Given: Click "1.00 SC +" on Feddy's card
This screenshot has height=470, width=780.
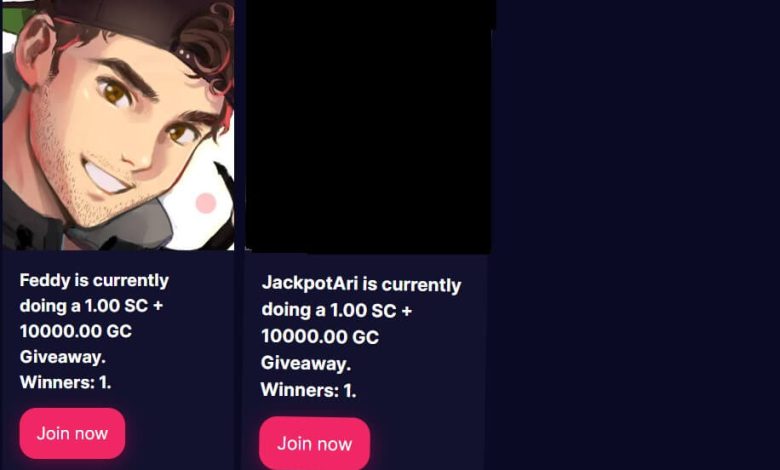Looking at the screenshot, I should 124,305.
